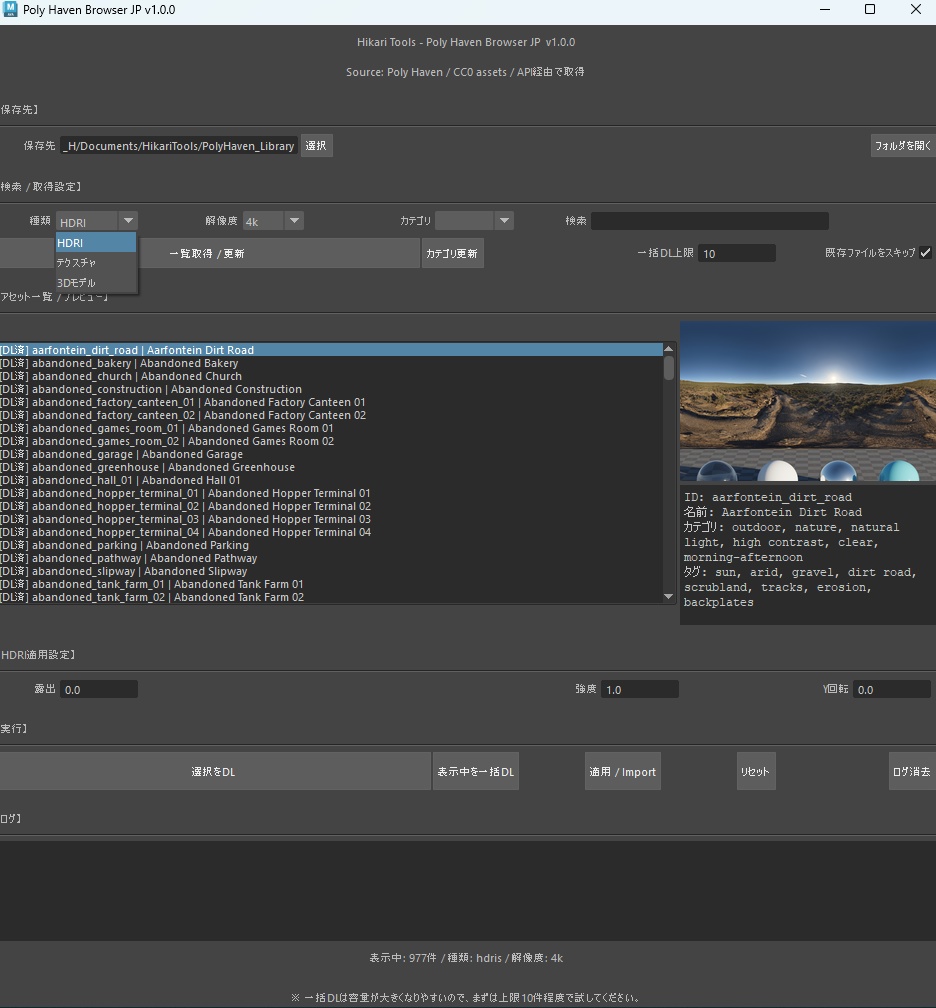This screenshot has height=1008, width=936.
Task: Select abandoned_games_room_02 list entry
Action: pos(331,441)
